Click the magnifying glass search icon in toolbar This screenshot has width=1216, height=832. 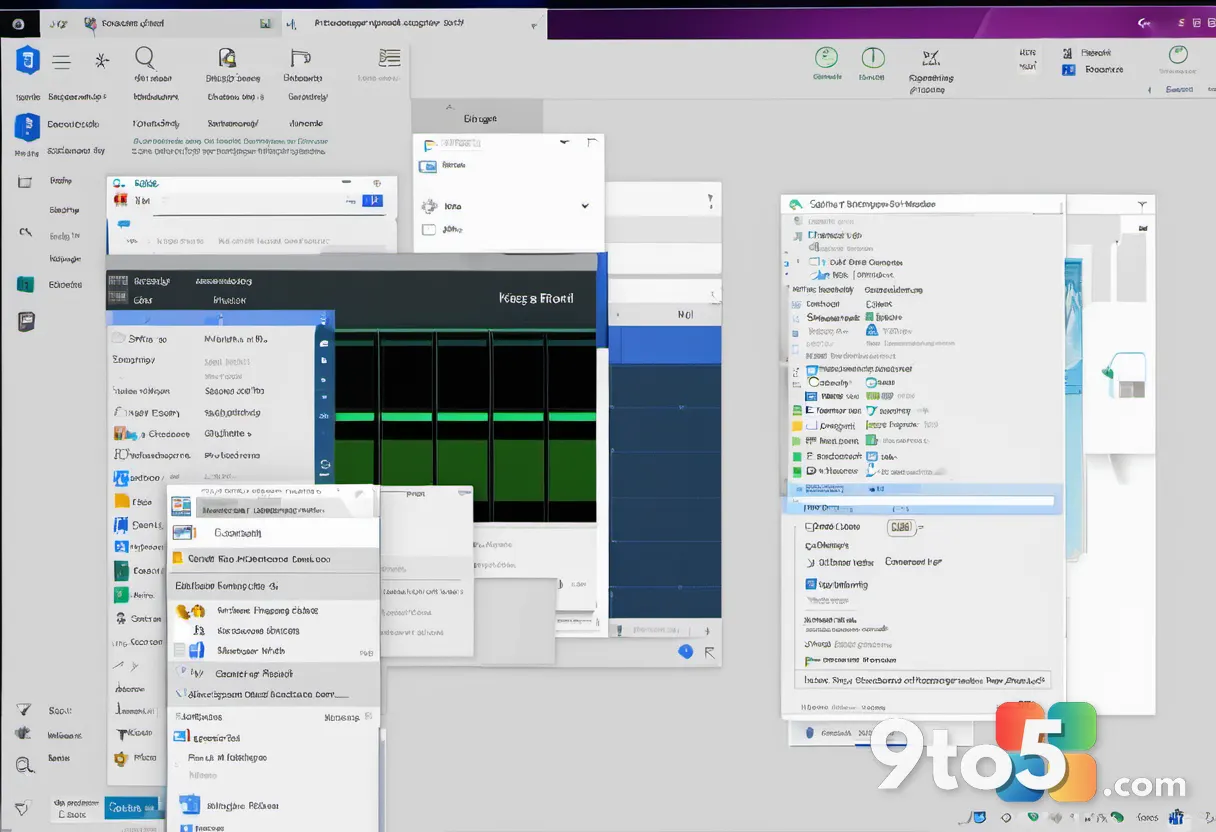(x=145, y=58)
